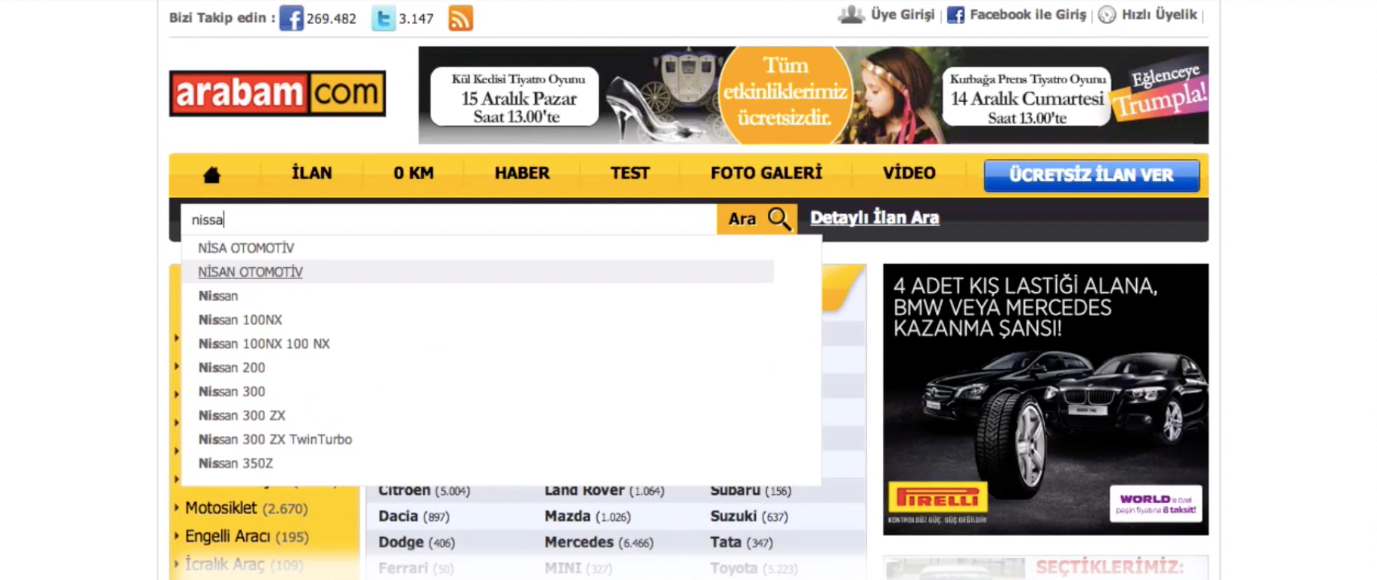Select the Nissan 300 ZX suggestion
Viewport: 1377px width, 580px height.
tap(242, 416)
